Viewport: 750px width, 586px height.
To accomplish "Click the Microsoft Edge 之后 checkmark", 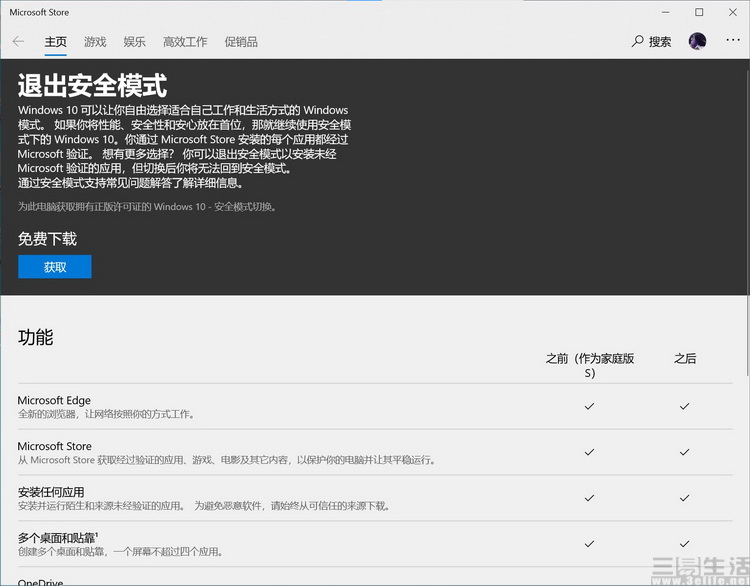I will pos(684,406).
